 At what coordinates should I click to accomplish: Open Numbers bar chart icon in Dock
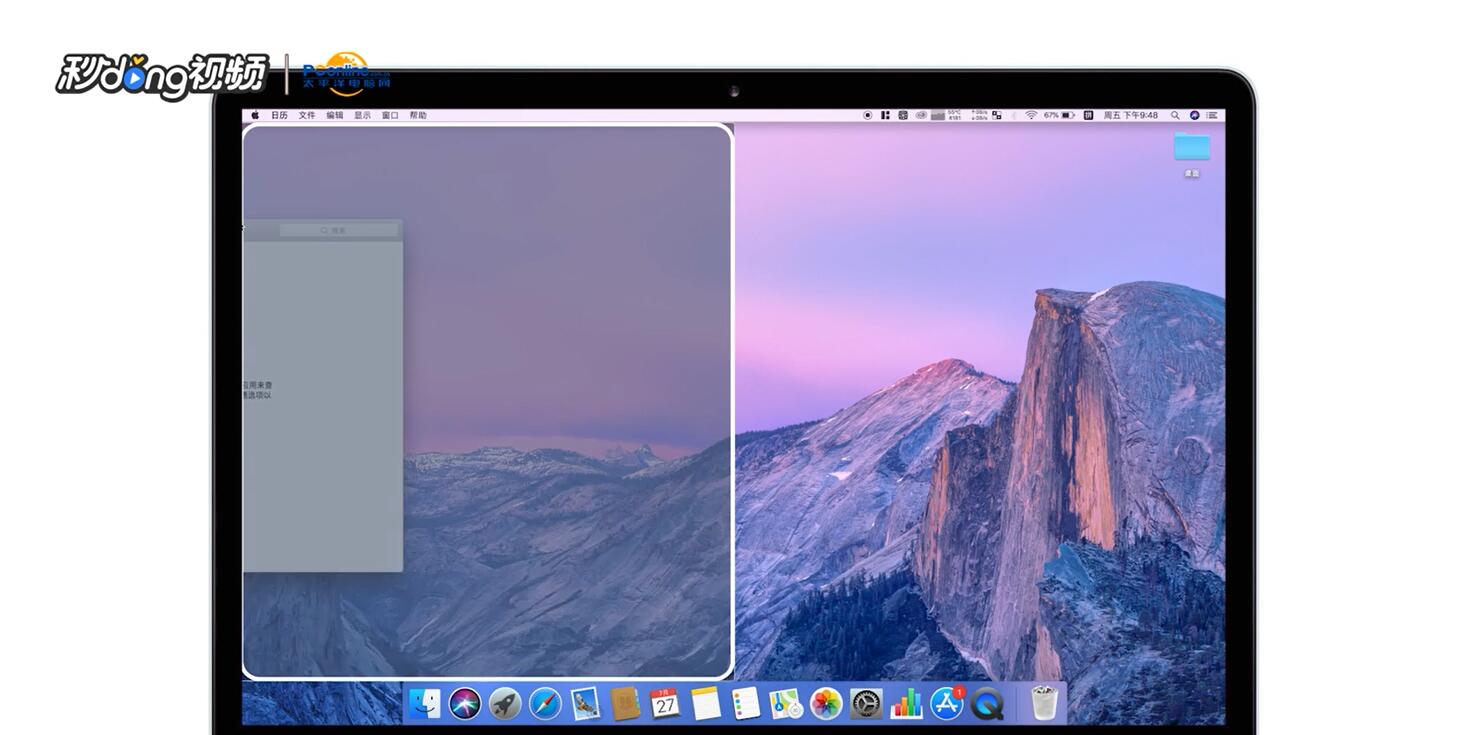point(907,703)
